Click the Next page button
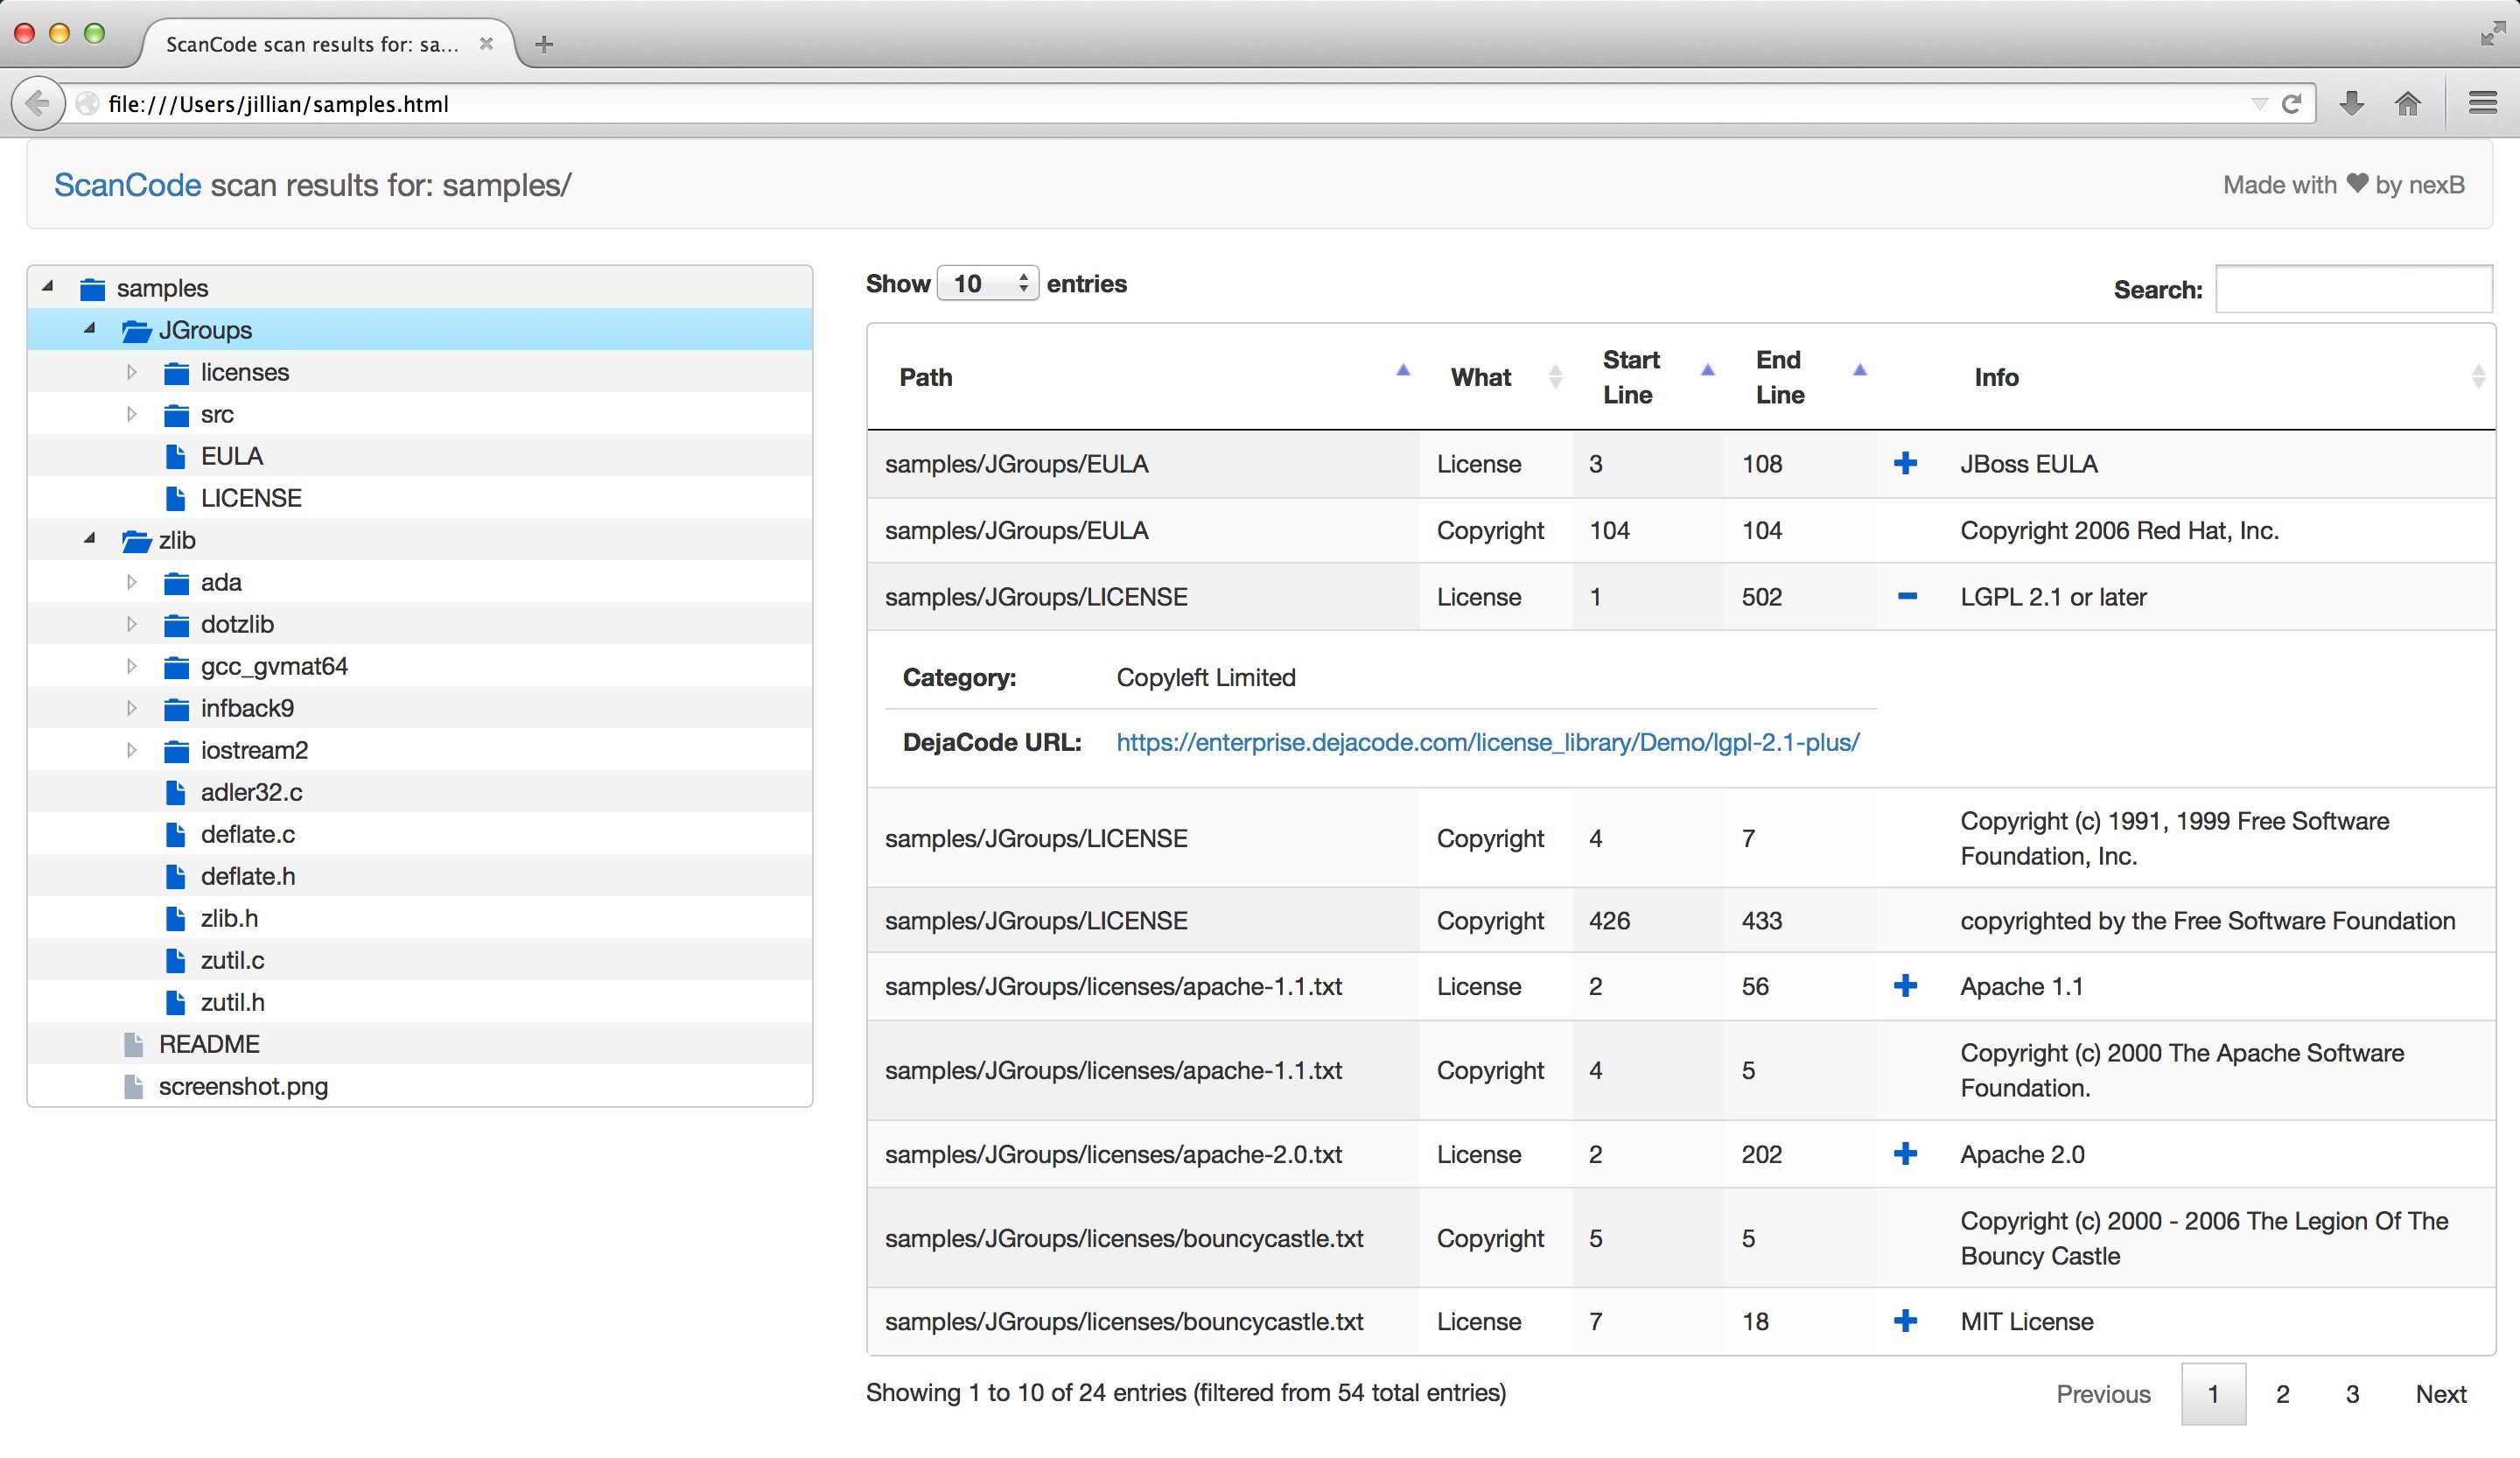 (x=2439, y=1392)
